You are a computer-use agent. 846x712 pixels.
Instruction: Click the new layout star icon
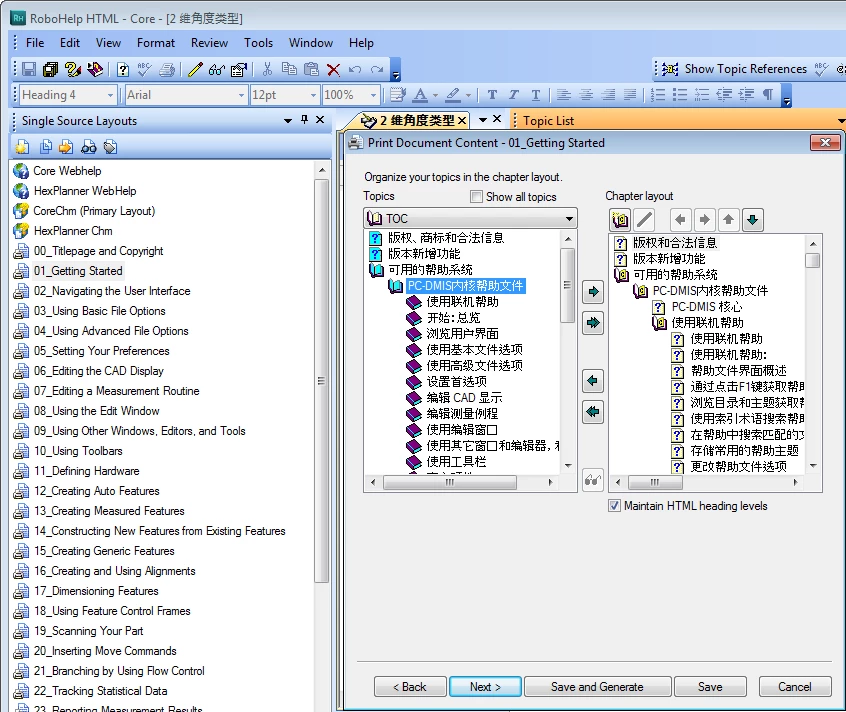22,147
